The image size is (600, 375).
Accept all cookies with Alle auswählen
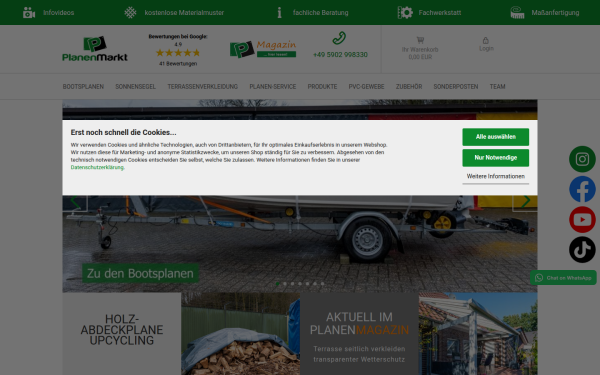coord(496,137)
